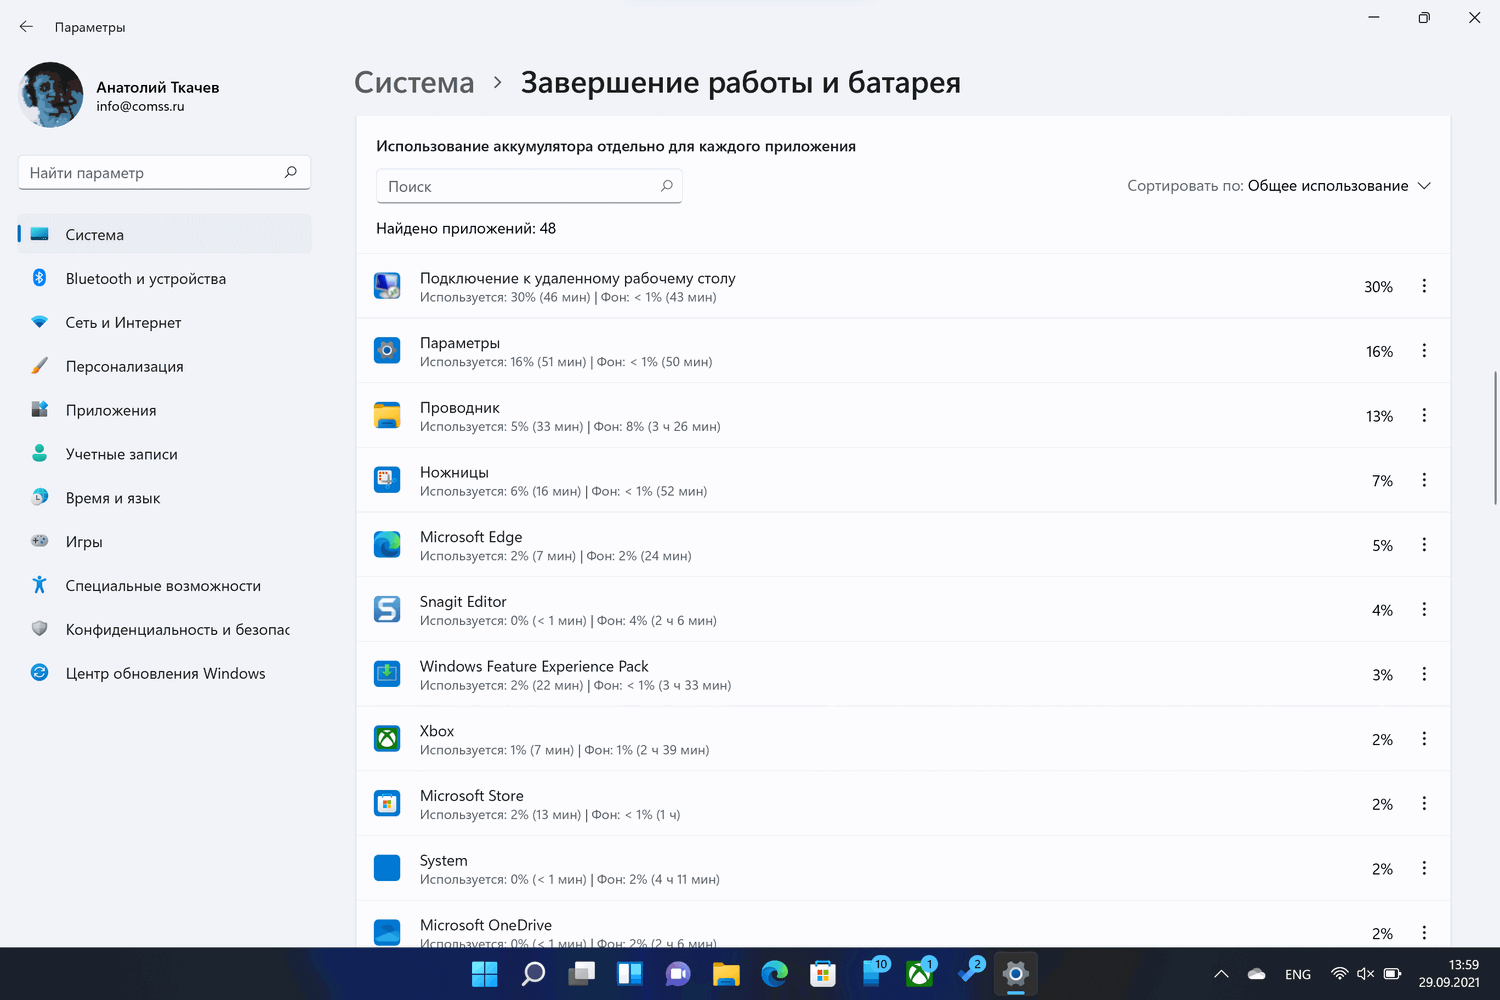Click the search magnifier in the app search box
Viewport: 1500px width, 1000px height.
pyautogui.click(x=667, y=186)
